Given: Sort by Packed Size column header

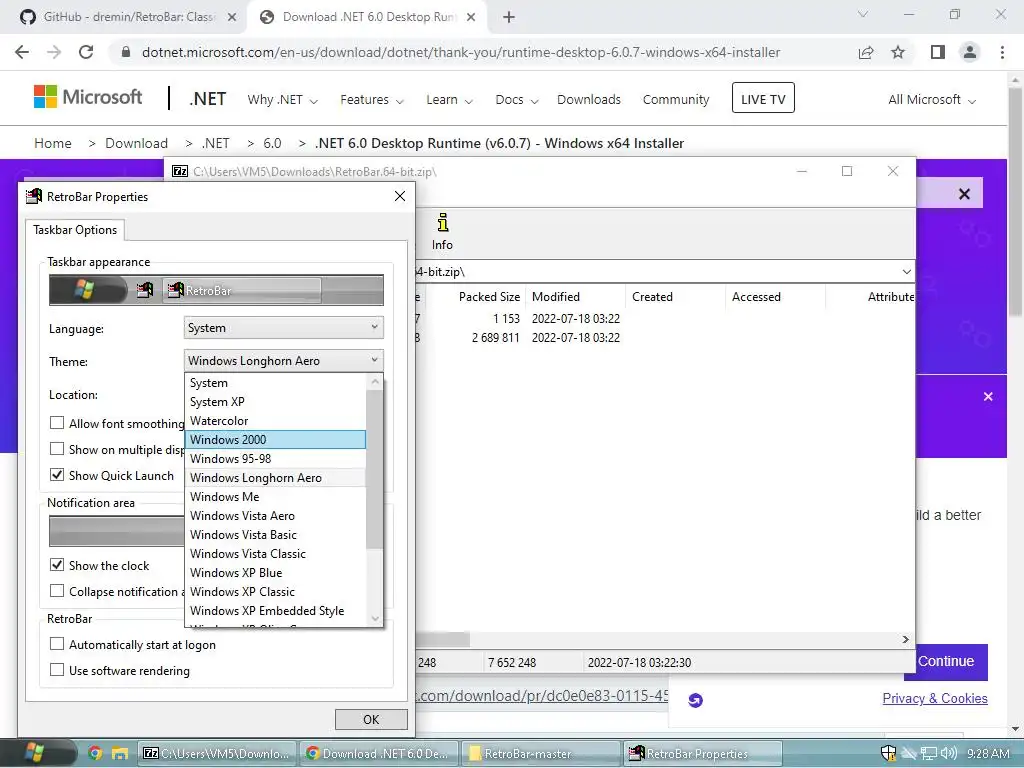Looking at the screenshot, I should [x=489, y=296].
